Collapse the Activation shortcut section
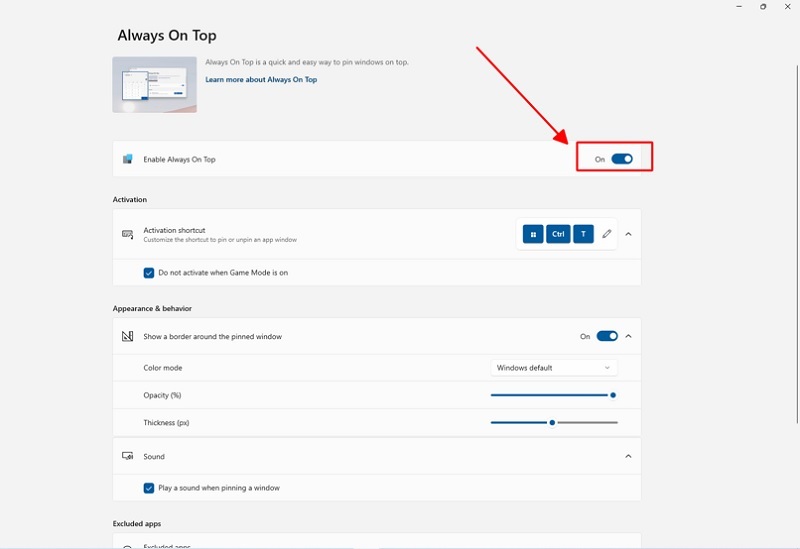Viewport: 800px width, 549px height. 628,234
